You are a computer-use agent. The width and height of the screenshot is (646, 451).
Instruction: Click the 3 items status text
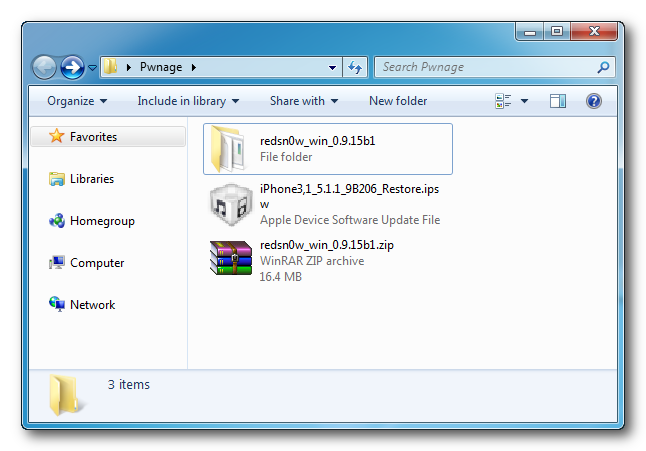point(129,385)
